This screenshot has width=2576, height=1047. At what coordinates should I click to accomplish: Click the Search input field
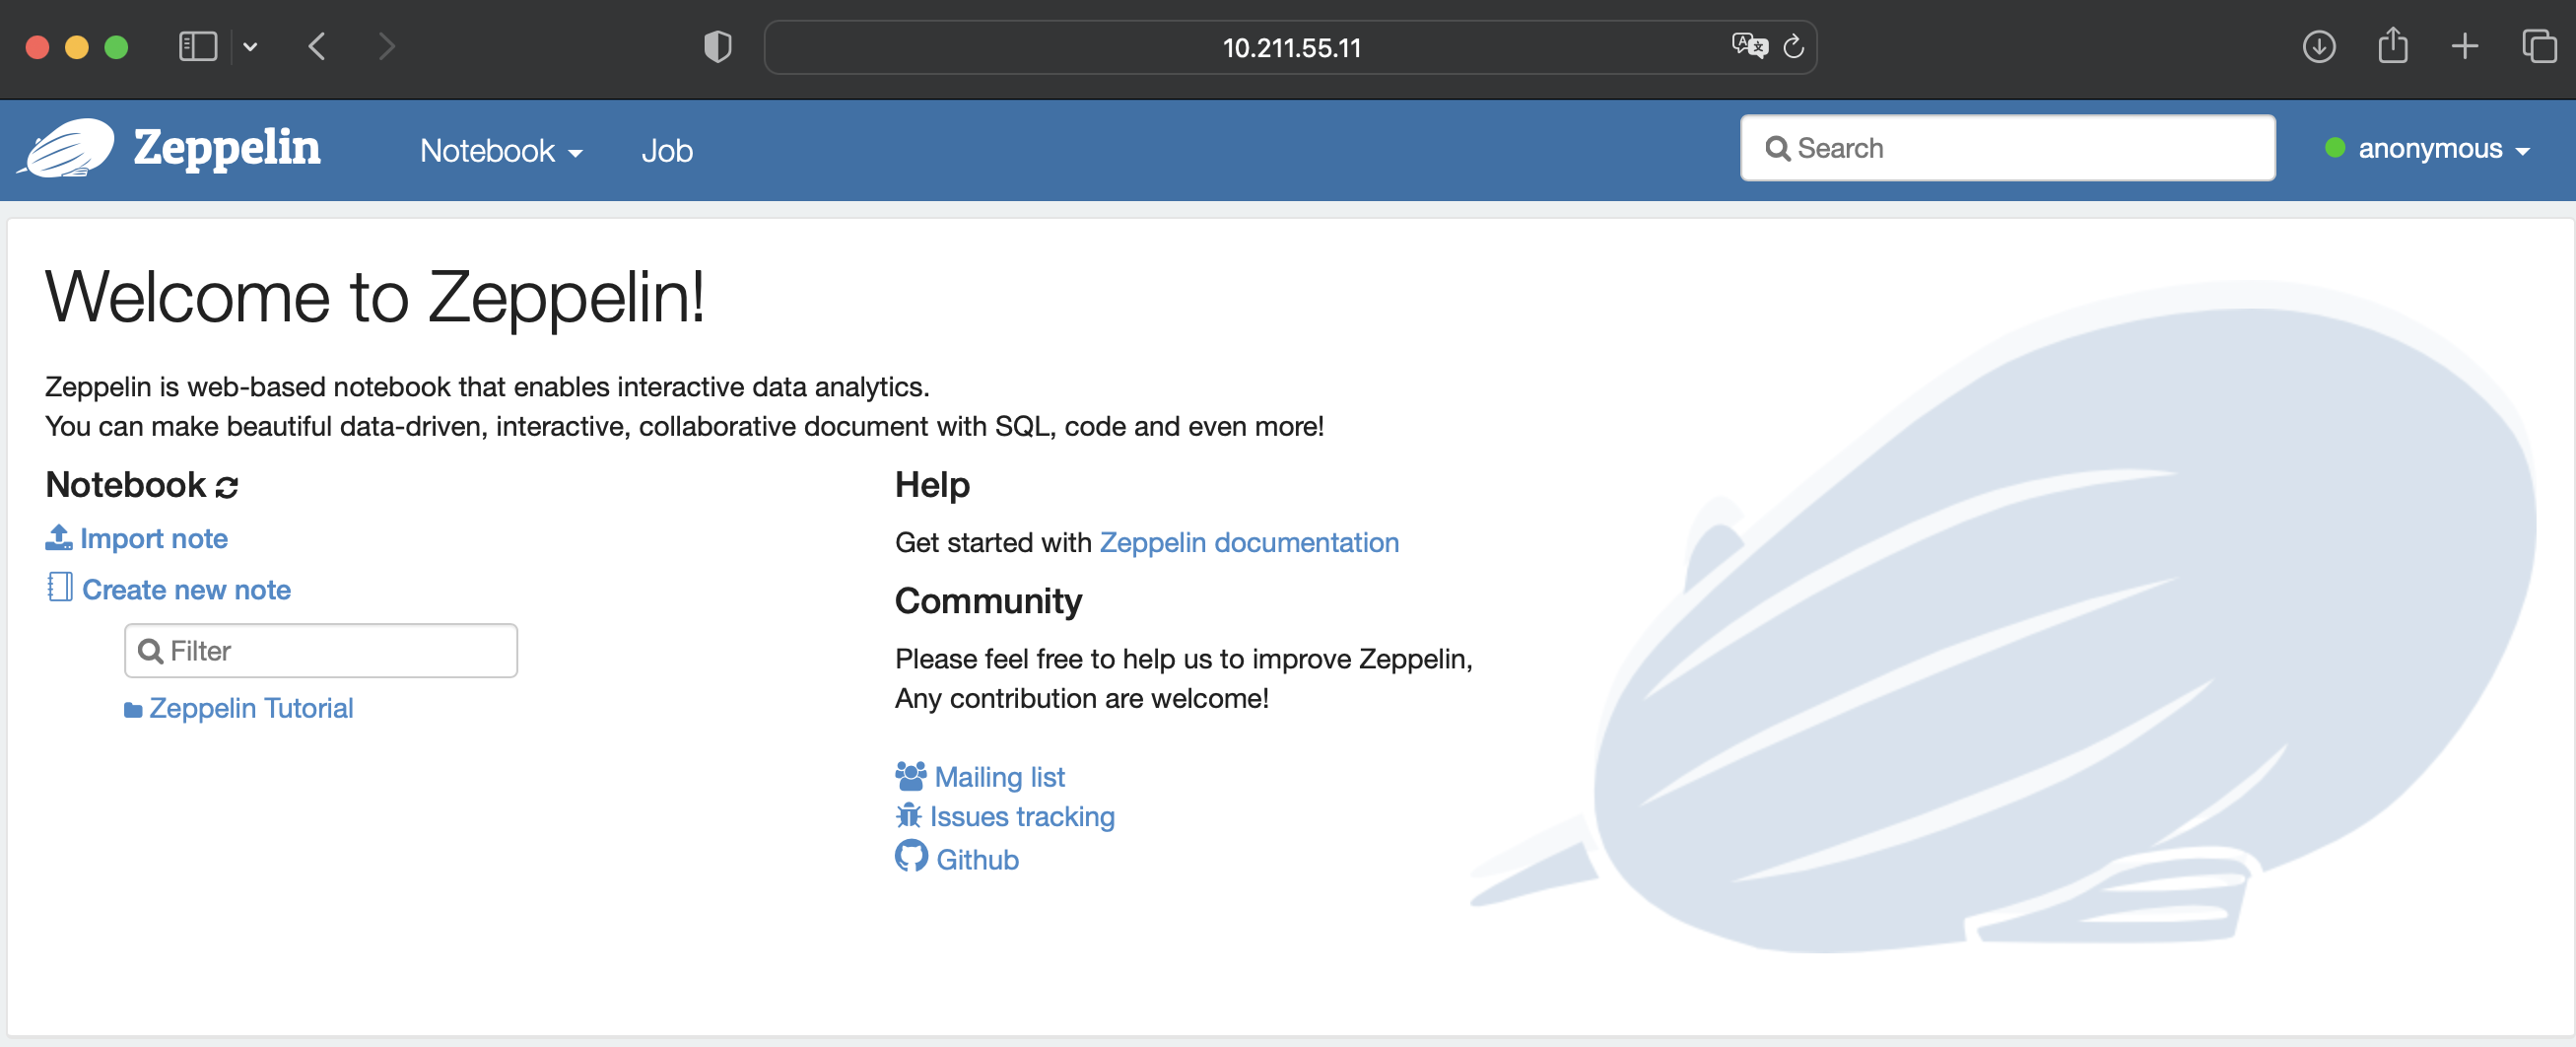pyautogui.click(x=2007, y=148)
